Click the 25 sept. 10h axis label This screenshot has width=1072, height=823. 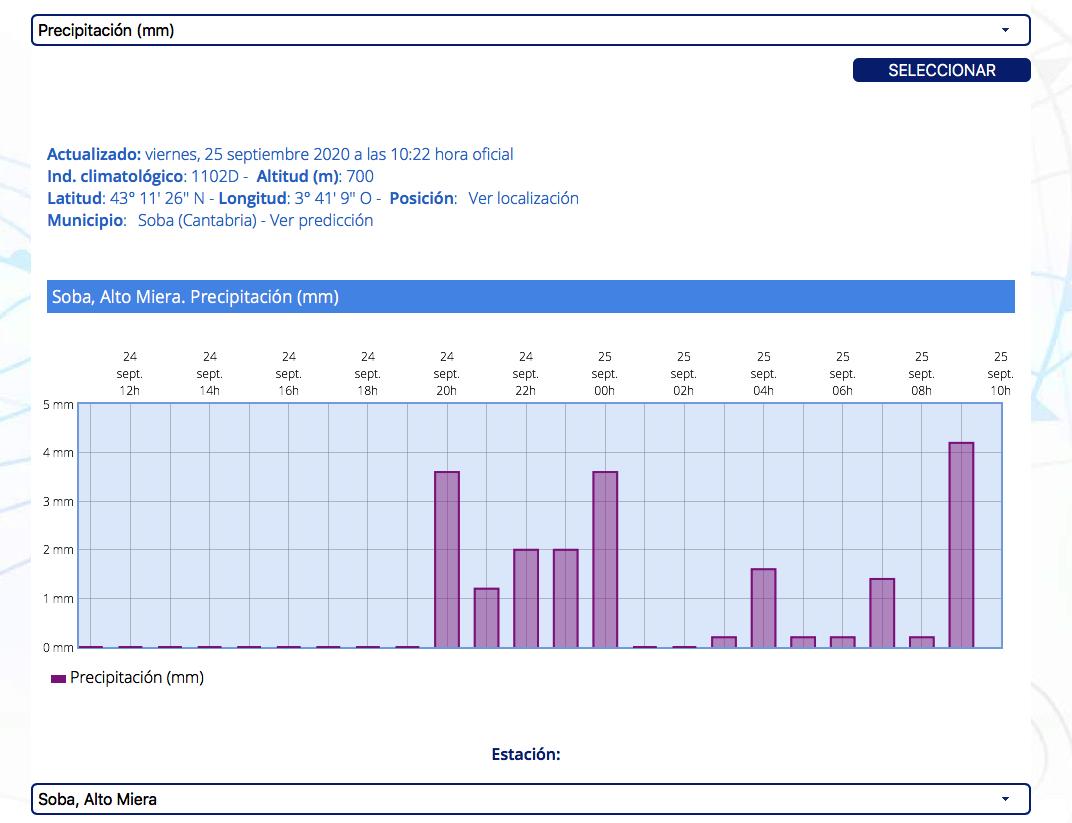(x=1000, y=374)
